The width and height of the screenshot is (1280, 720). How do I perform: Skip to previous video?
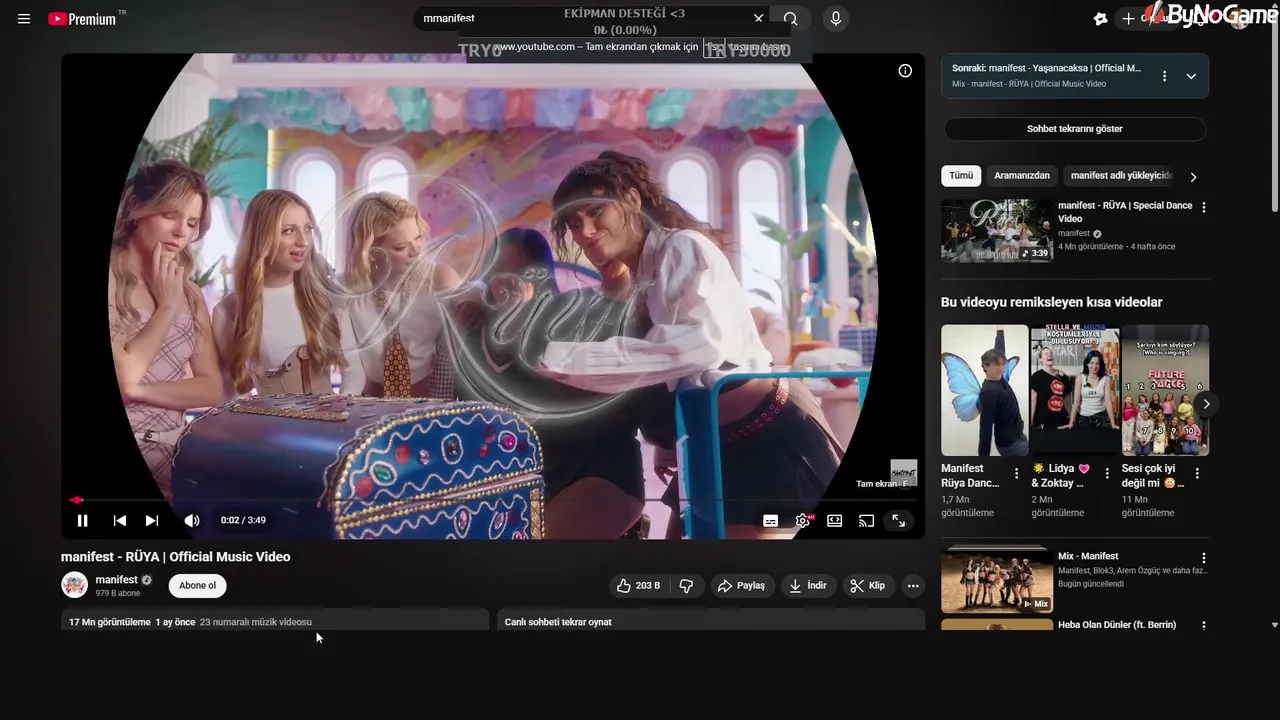point(120,520)
